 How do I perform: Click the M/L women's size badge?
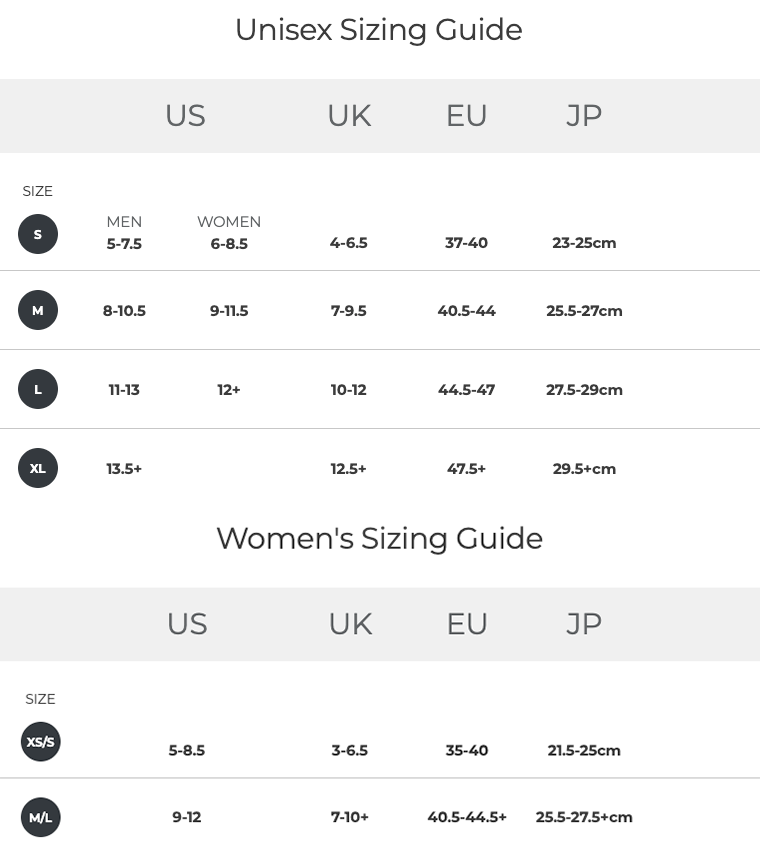click(x=40, y=817)
